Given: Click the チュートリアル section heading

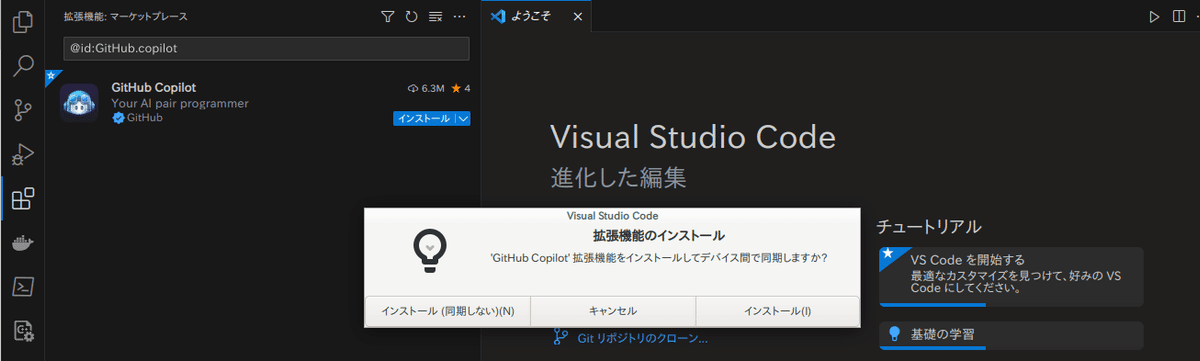Looking at the screenshot, I should (x=929, y=226).
